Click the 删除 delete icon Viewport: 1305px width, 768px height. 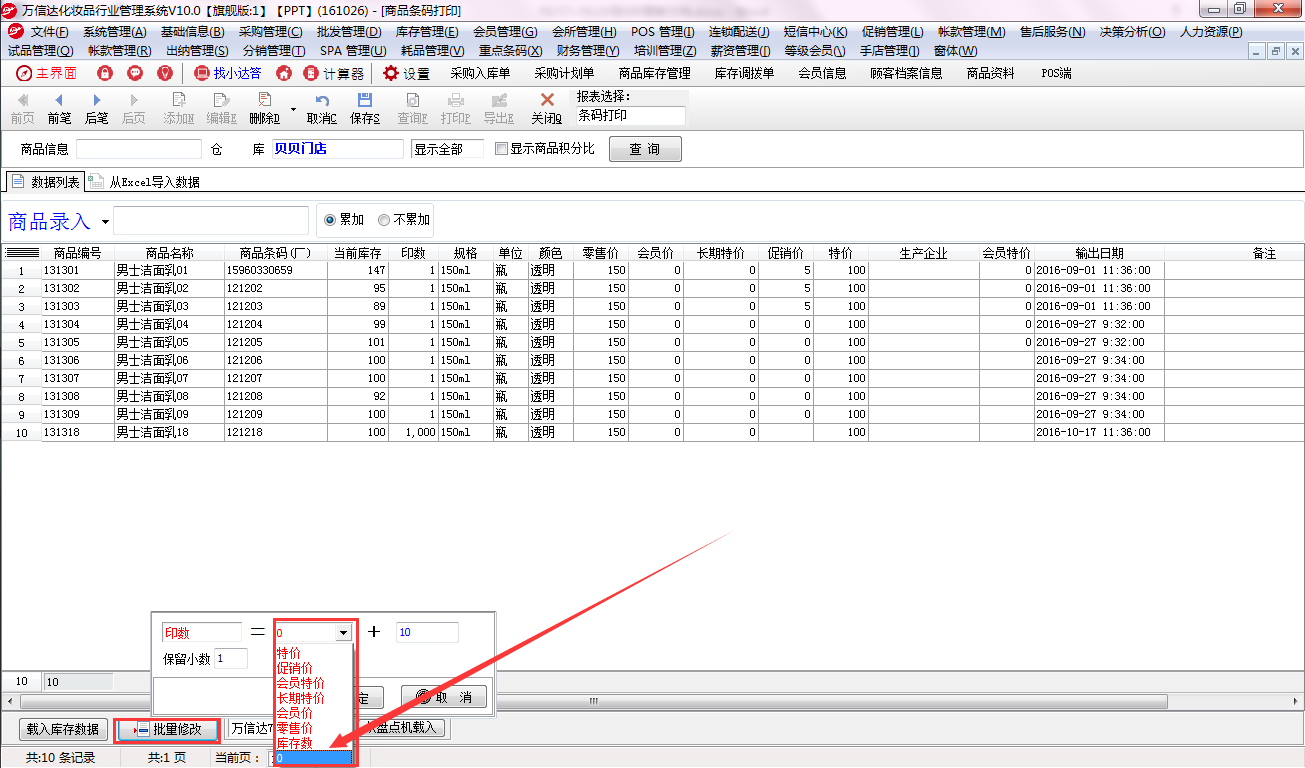click(x=265, y=109)
